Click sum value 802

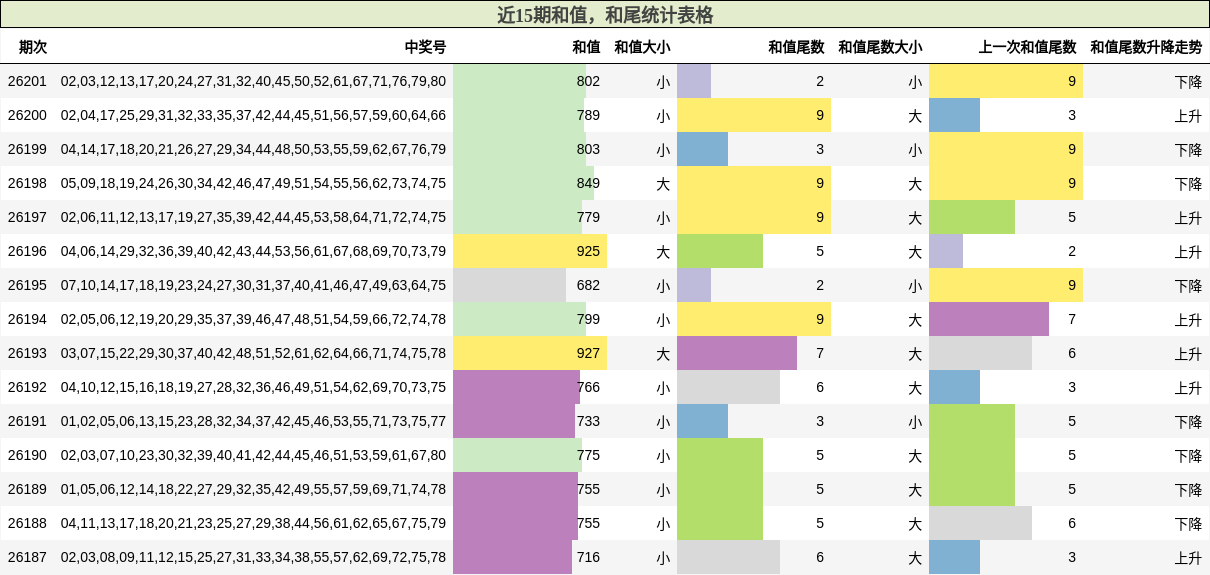(x=588, y=81)
